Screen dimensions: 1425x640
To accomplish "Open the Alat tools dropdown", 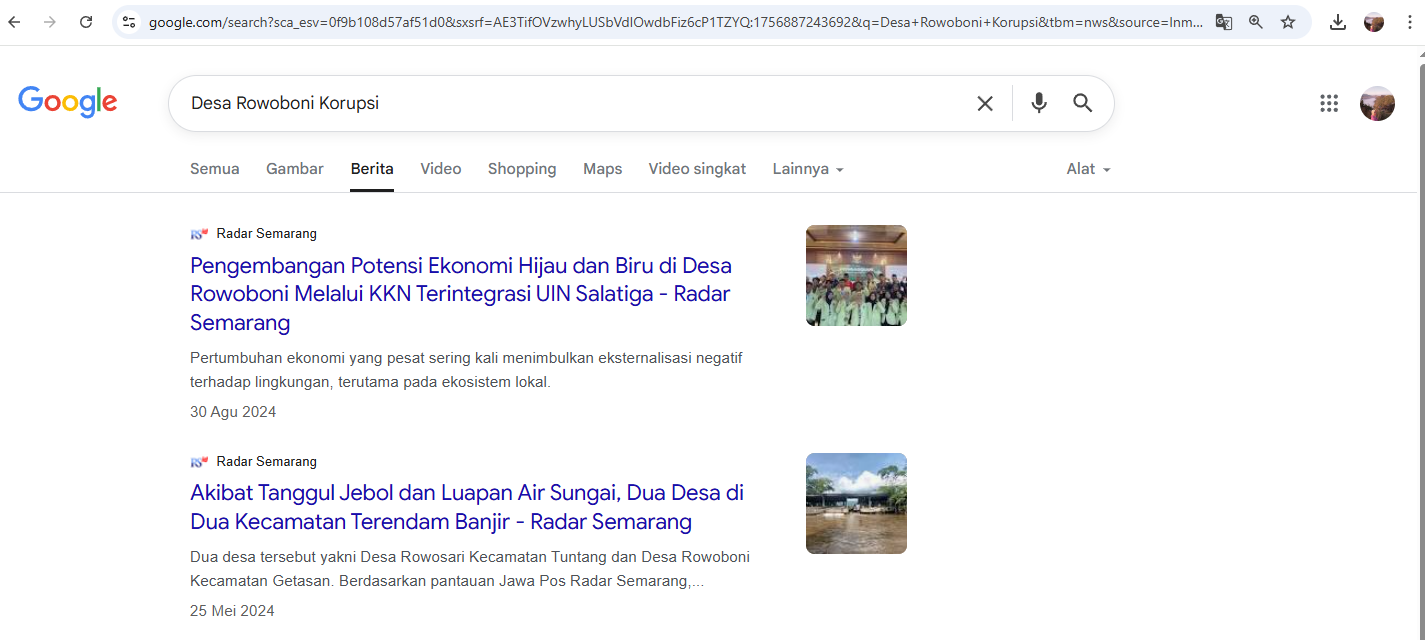I will click(x=1089, y=169).
